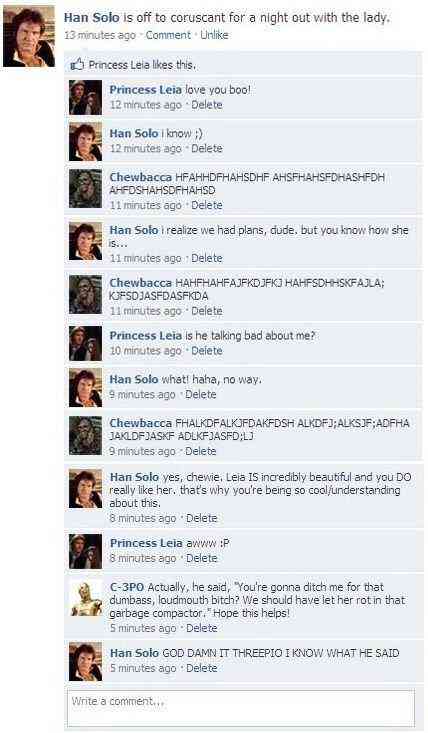Click the thumbs-up like icon
Screen dimensions: 428x733
click(77, 65)
